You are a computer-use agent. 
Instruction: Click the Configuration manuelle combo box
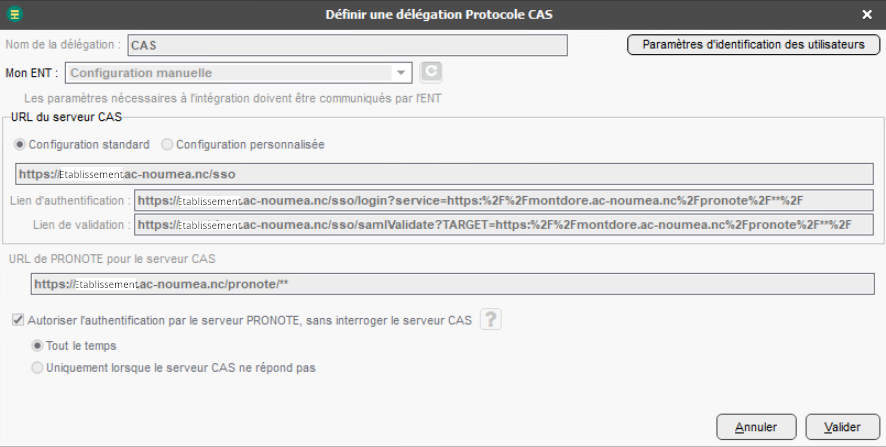tap(230, 72)
